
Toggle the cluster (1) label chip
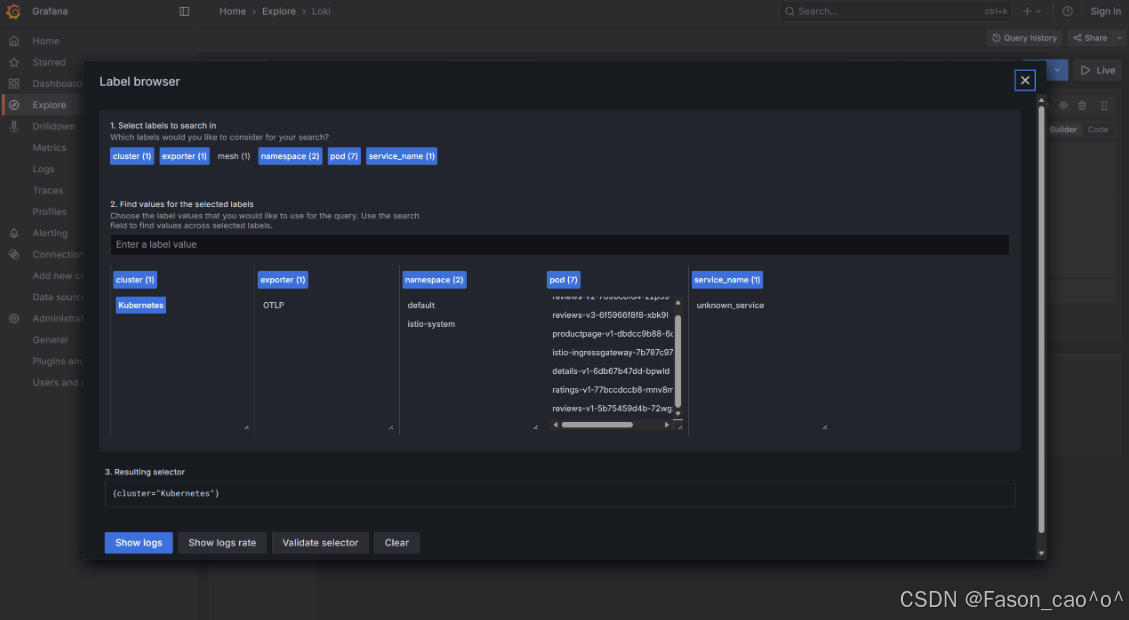(132, 156)
